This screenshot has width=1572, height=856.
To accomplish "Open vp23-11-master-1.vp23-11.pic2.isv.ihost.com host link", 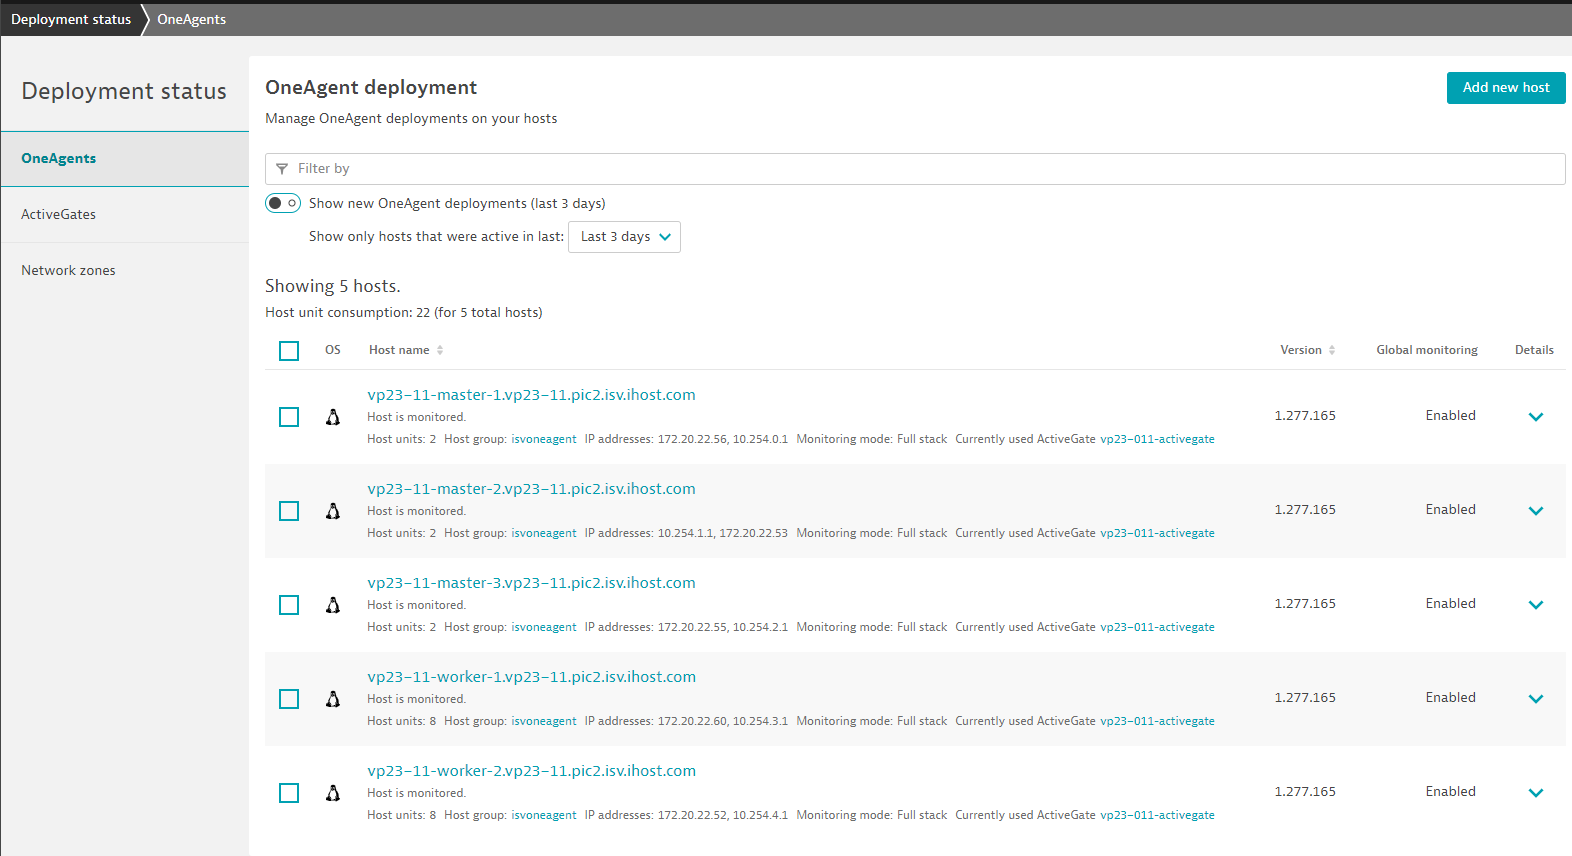I will click(531, 395).
